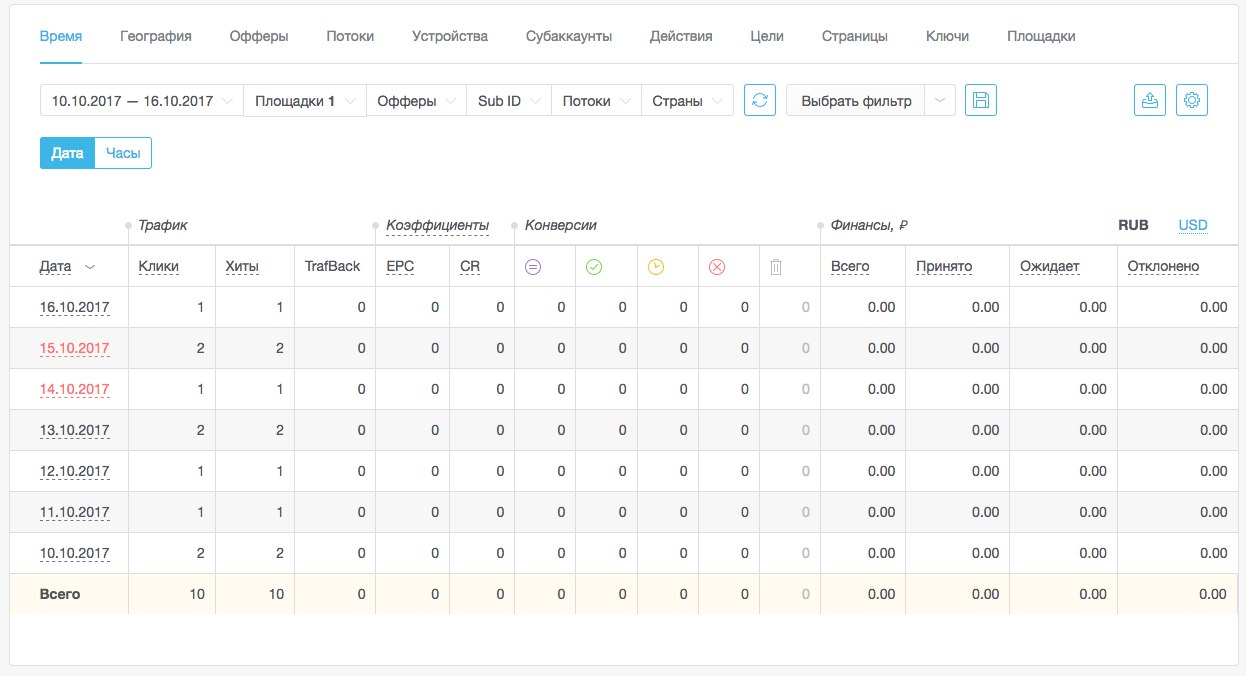This screenshot has width=1246, height=676.
Task: Click the Отклонено column header
Action: (1163, 267)
